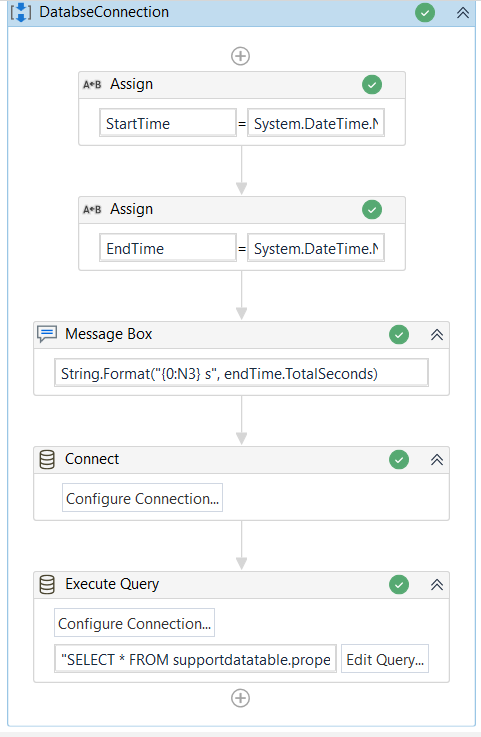Click green checkmark on second Assign
Image resolution: width=481 pixels, height=737 pixels.
click(x=372, y=210)
